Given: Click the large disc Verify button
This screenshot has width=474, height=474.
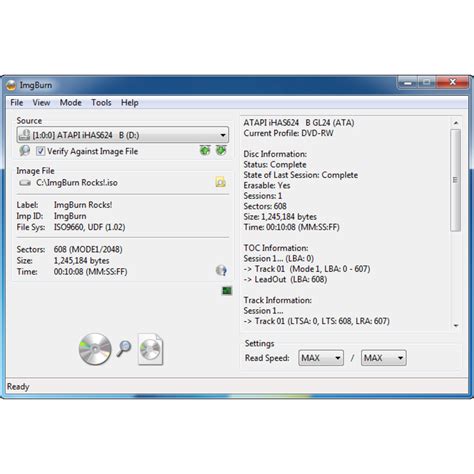Looking at the screenshot, I should (95, 349).
